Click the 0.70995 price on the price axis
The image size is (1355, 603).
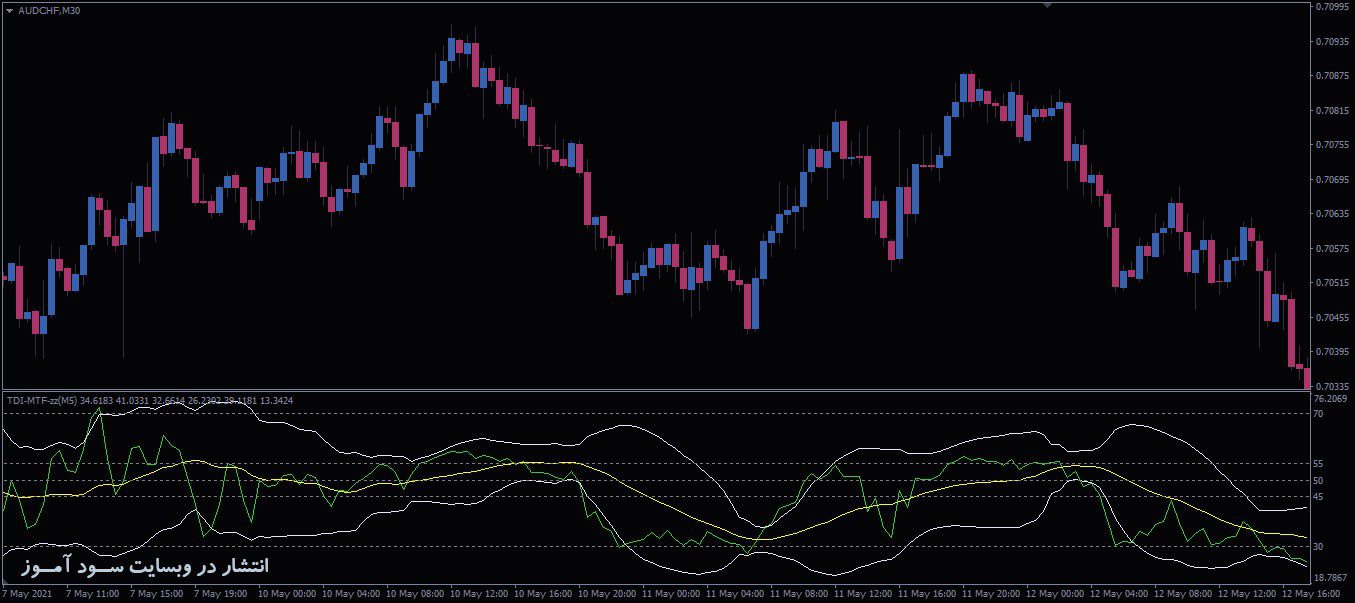[x=1333, y=7]
